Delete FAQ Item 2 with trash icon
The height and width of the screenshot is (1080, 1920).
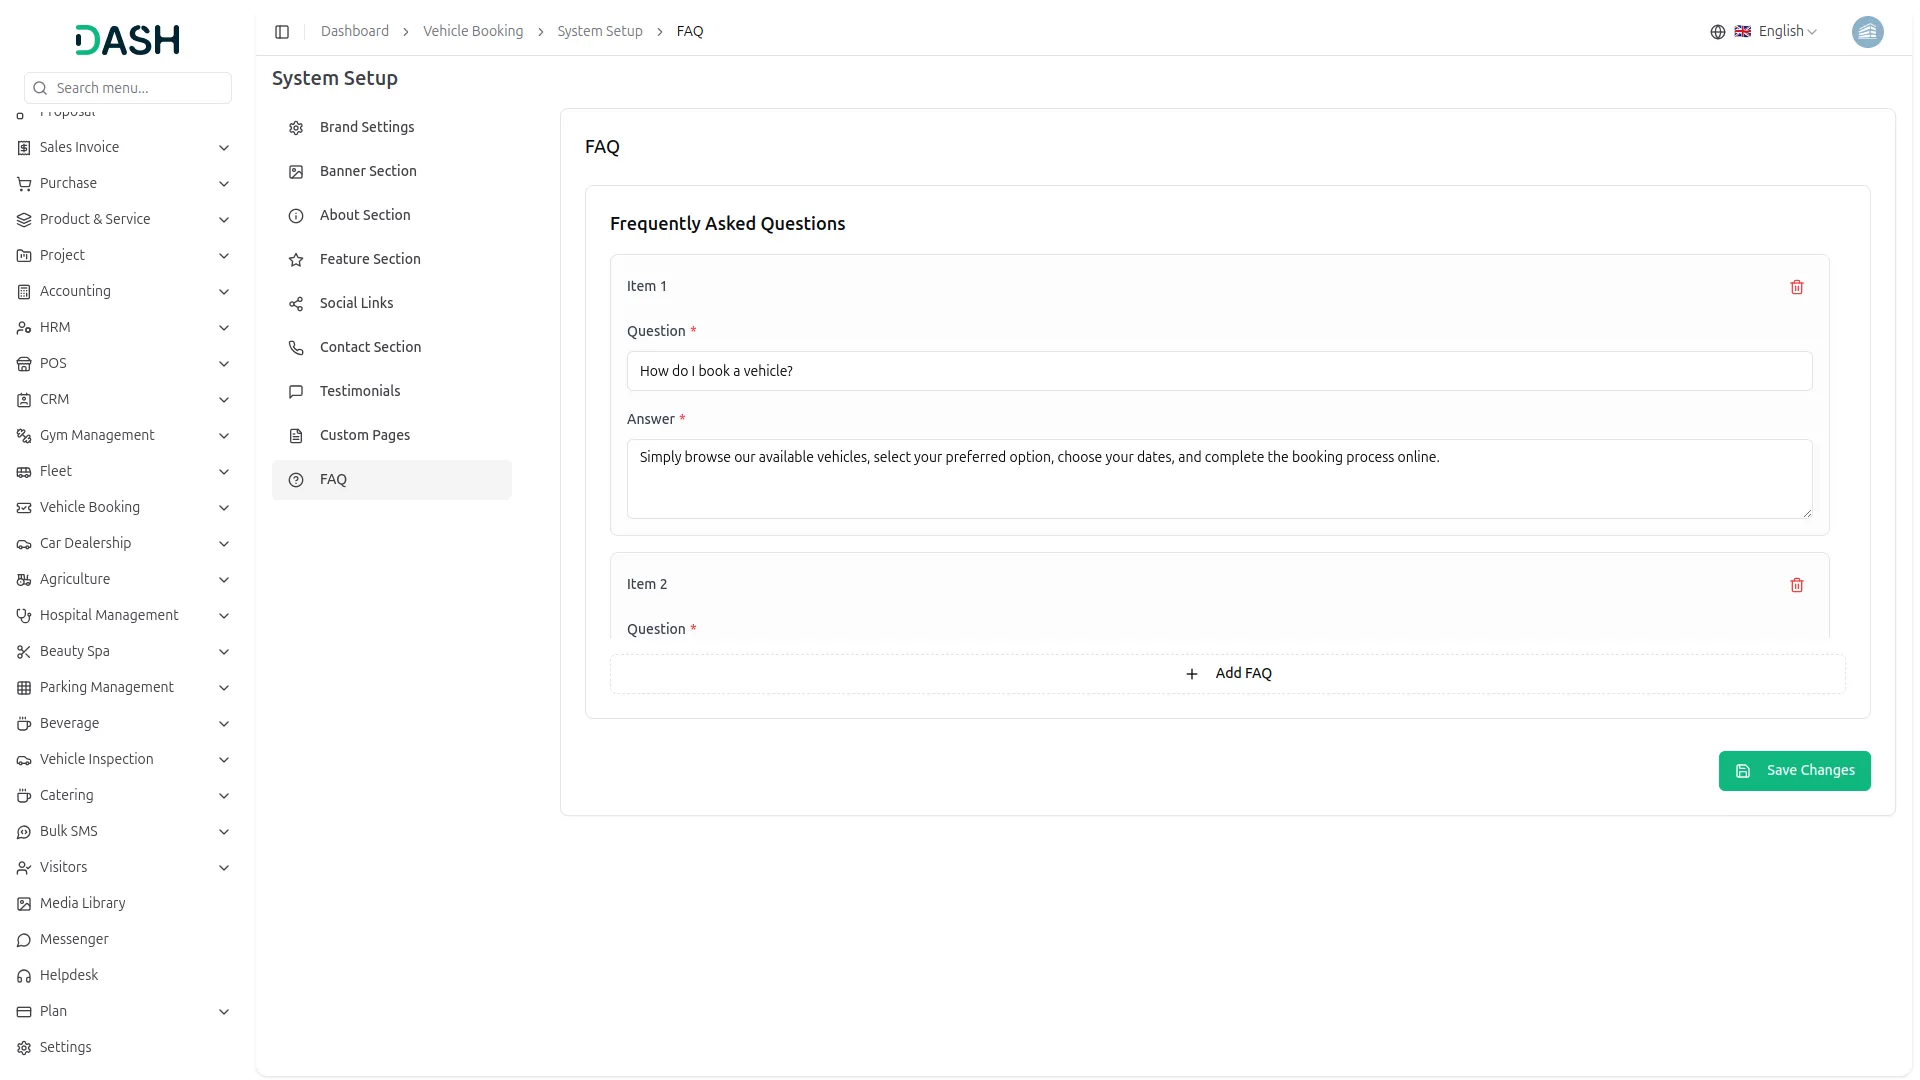pos(1796,585)
